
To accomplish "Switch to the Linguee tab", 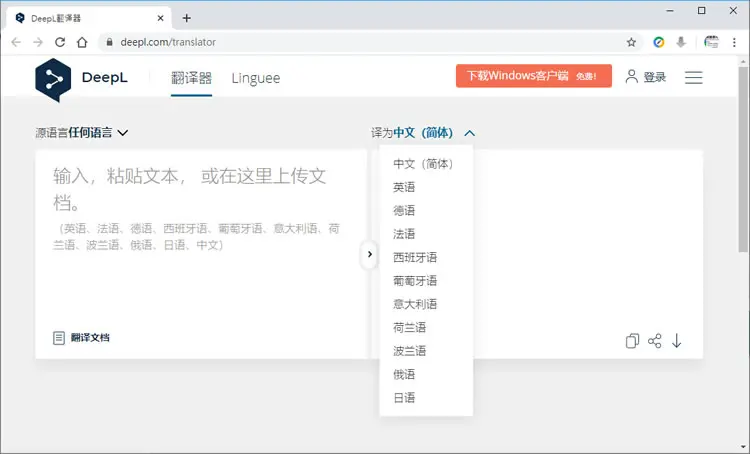I will click(255, 78).
